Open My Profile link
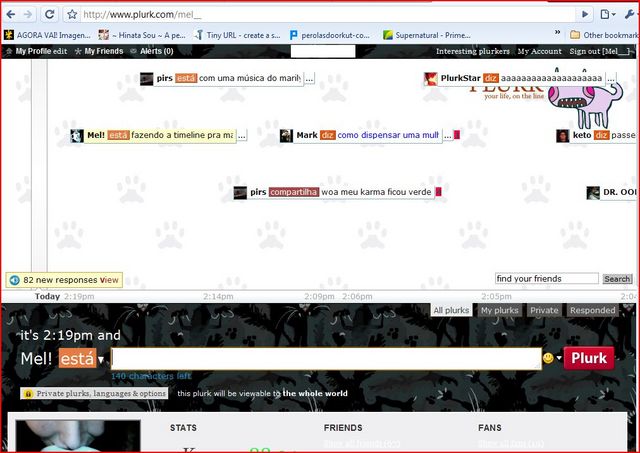Viewport: 640px width, 453px height. coord(33,51)
